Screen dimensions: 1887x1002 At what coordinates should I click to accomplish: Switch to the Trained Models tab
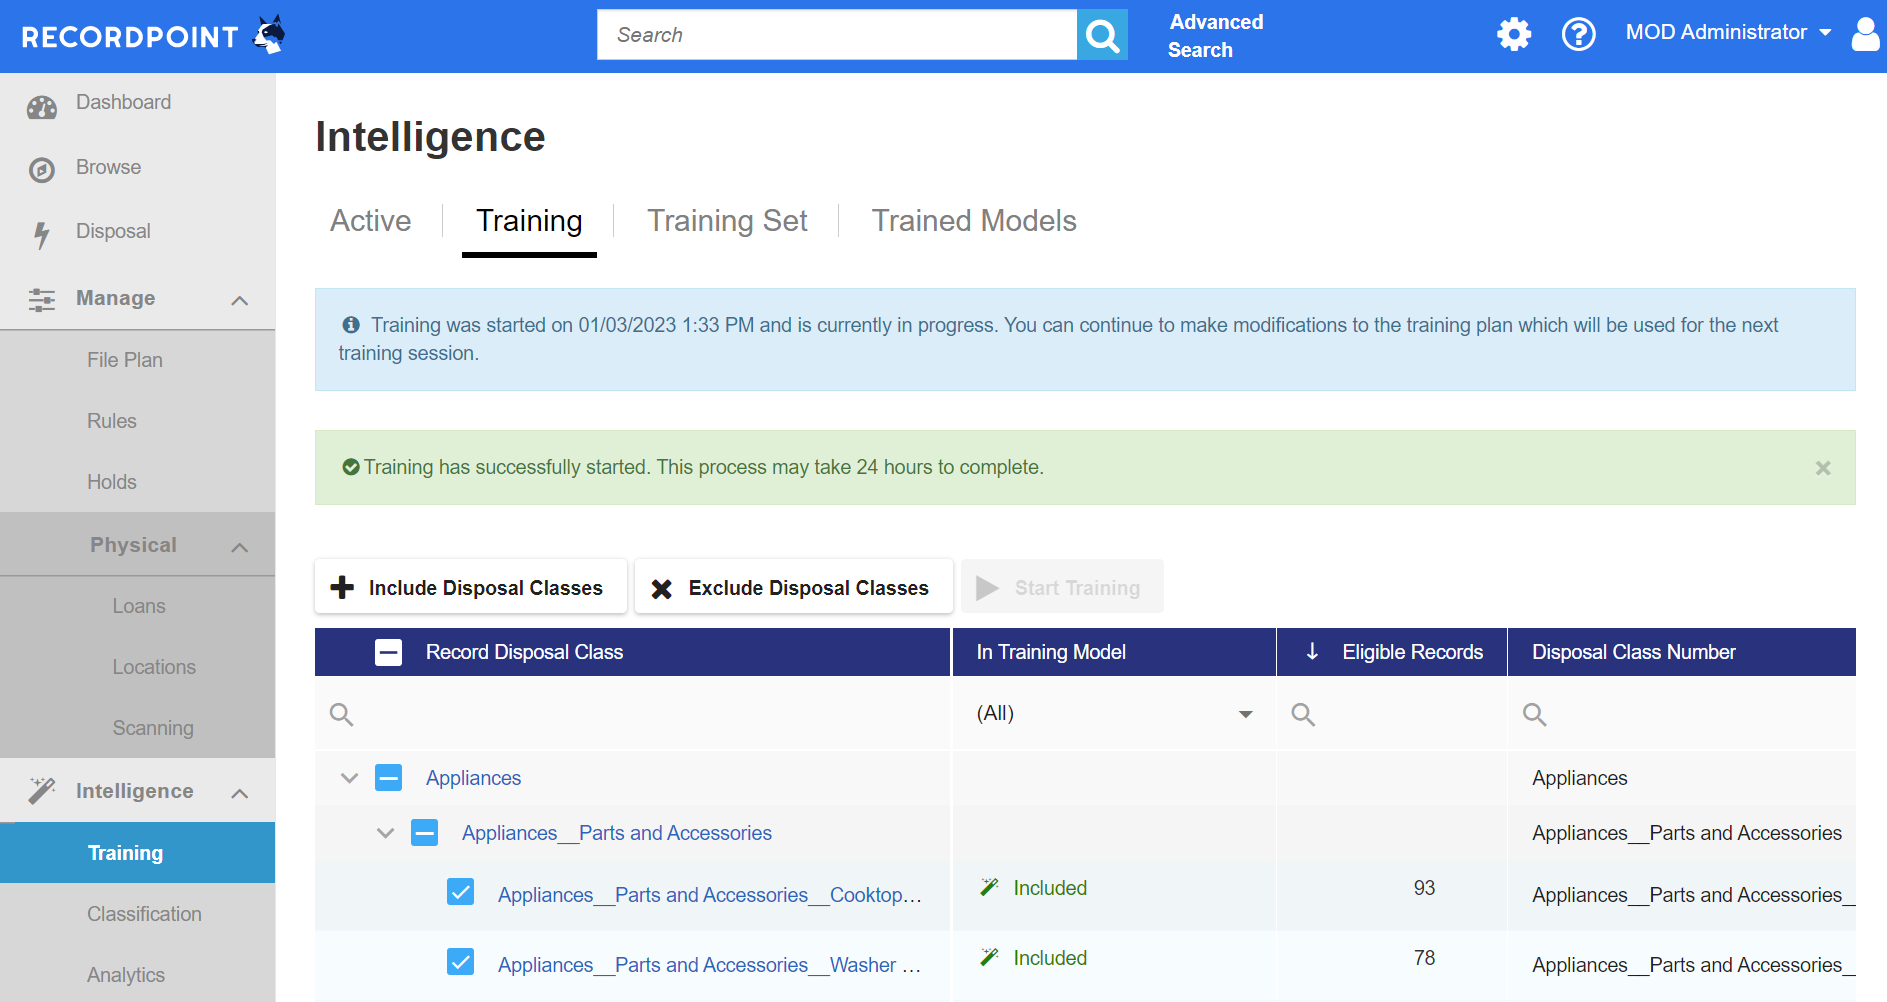973,220
